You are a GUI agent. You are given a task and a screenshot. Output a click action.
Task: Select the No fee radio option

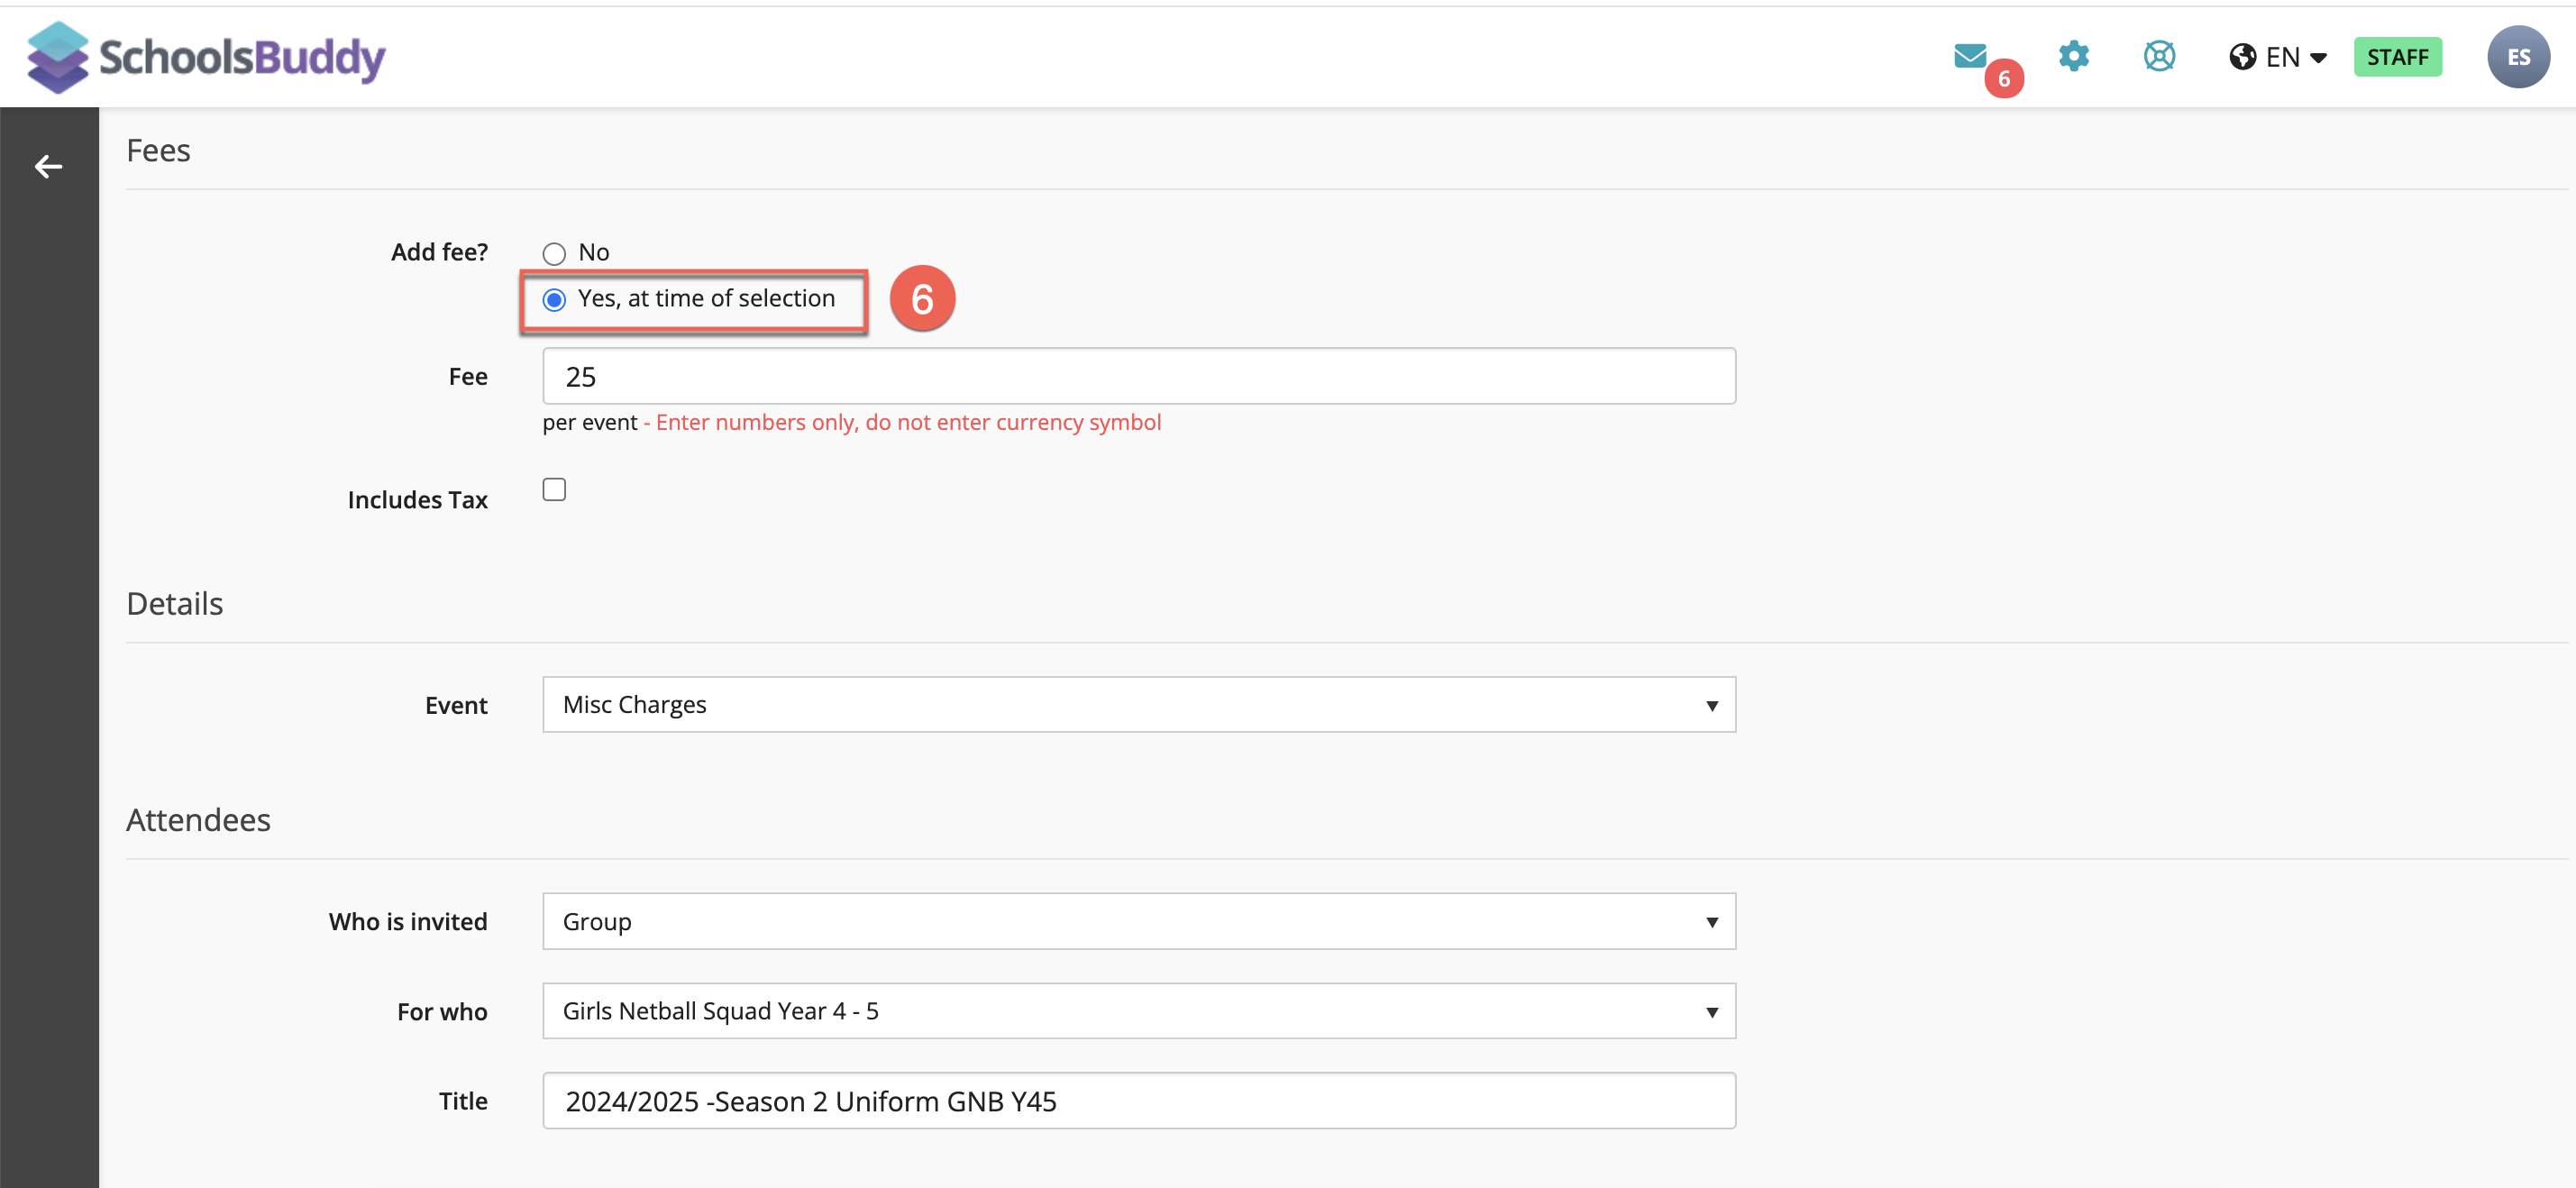(554, 254)
